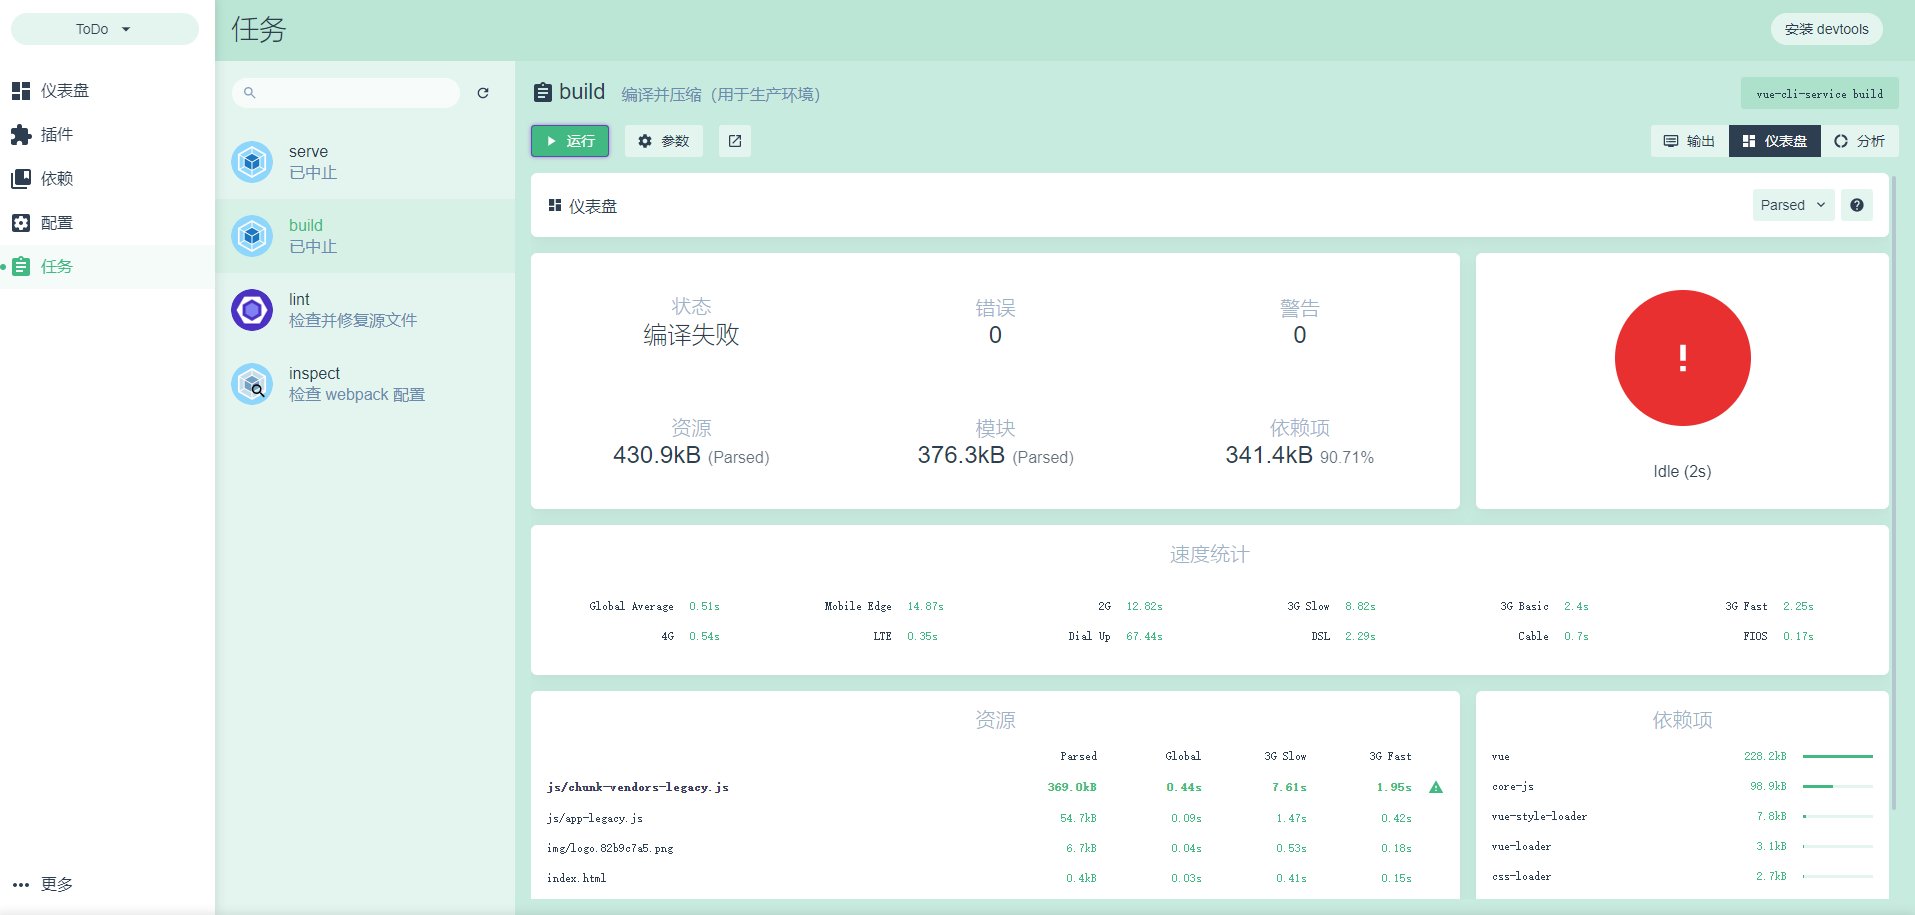Switch to the 分析 tab

[x=1860, y=141]
